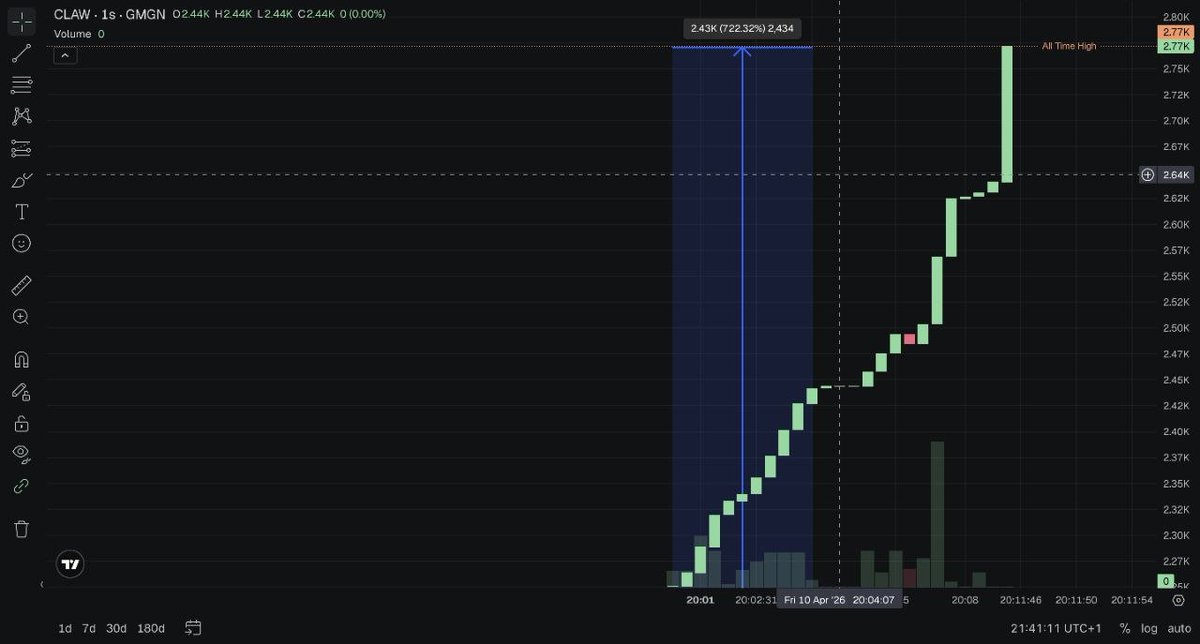Viewport: 1200px width, 644px height.
Task: Open chart settings gear icon
Action: [x=1178, y=600]
